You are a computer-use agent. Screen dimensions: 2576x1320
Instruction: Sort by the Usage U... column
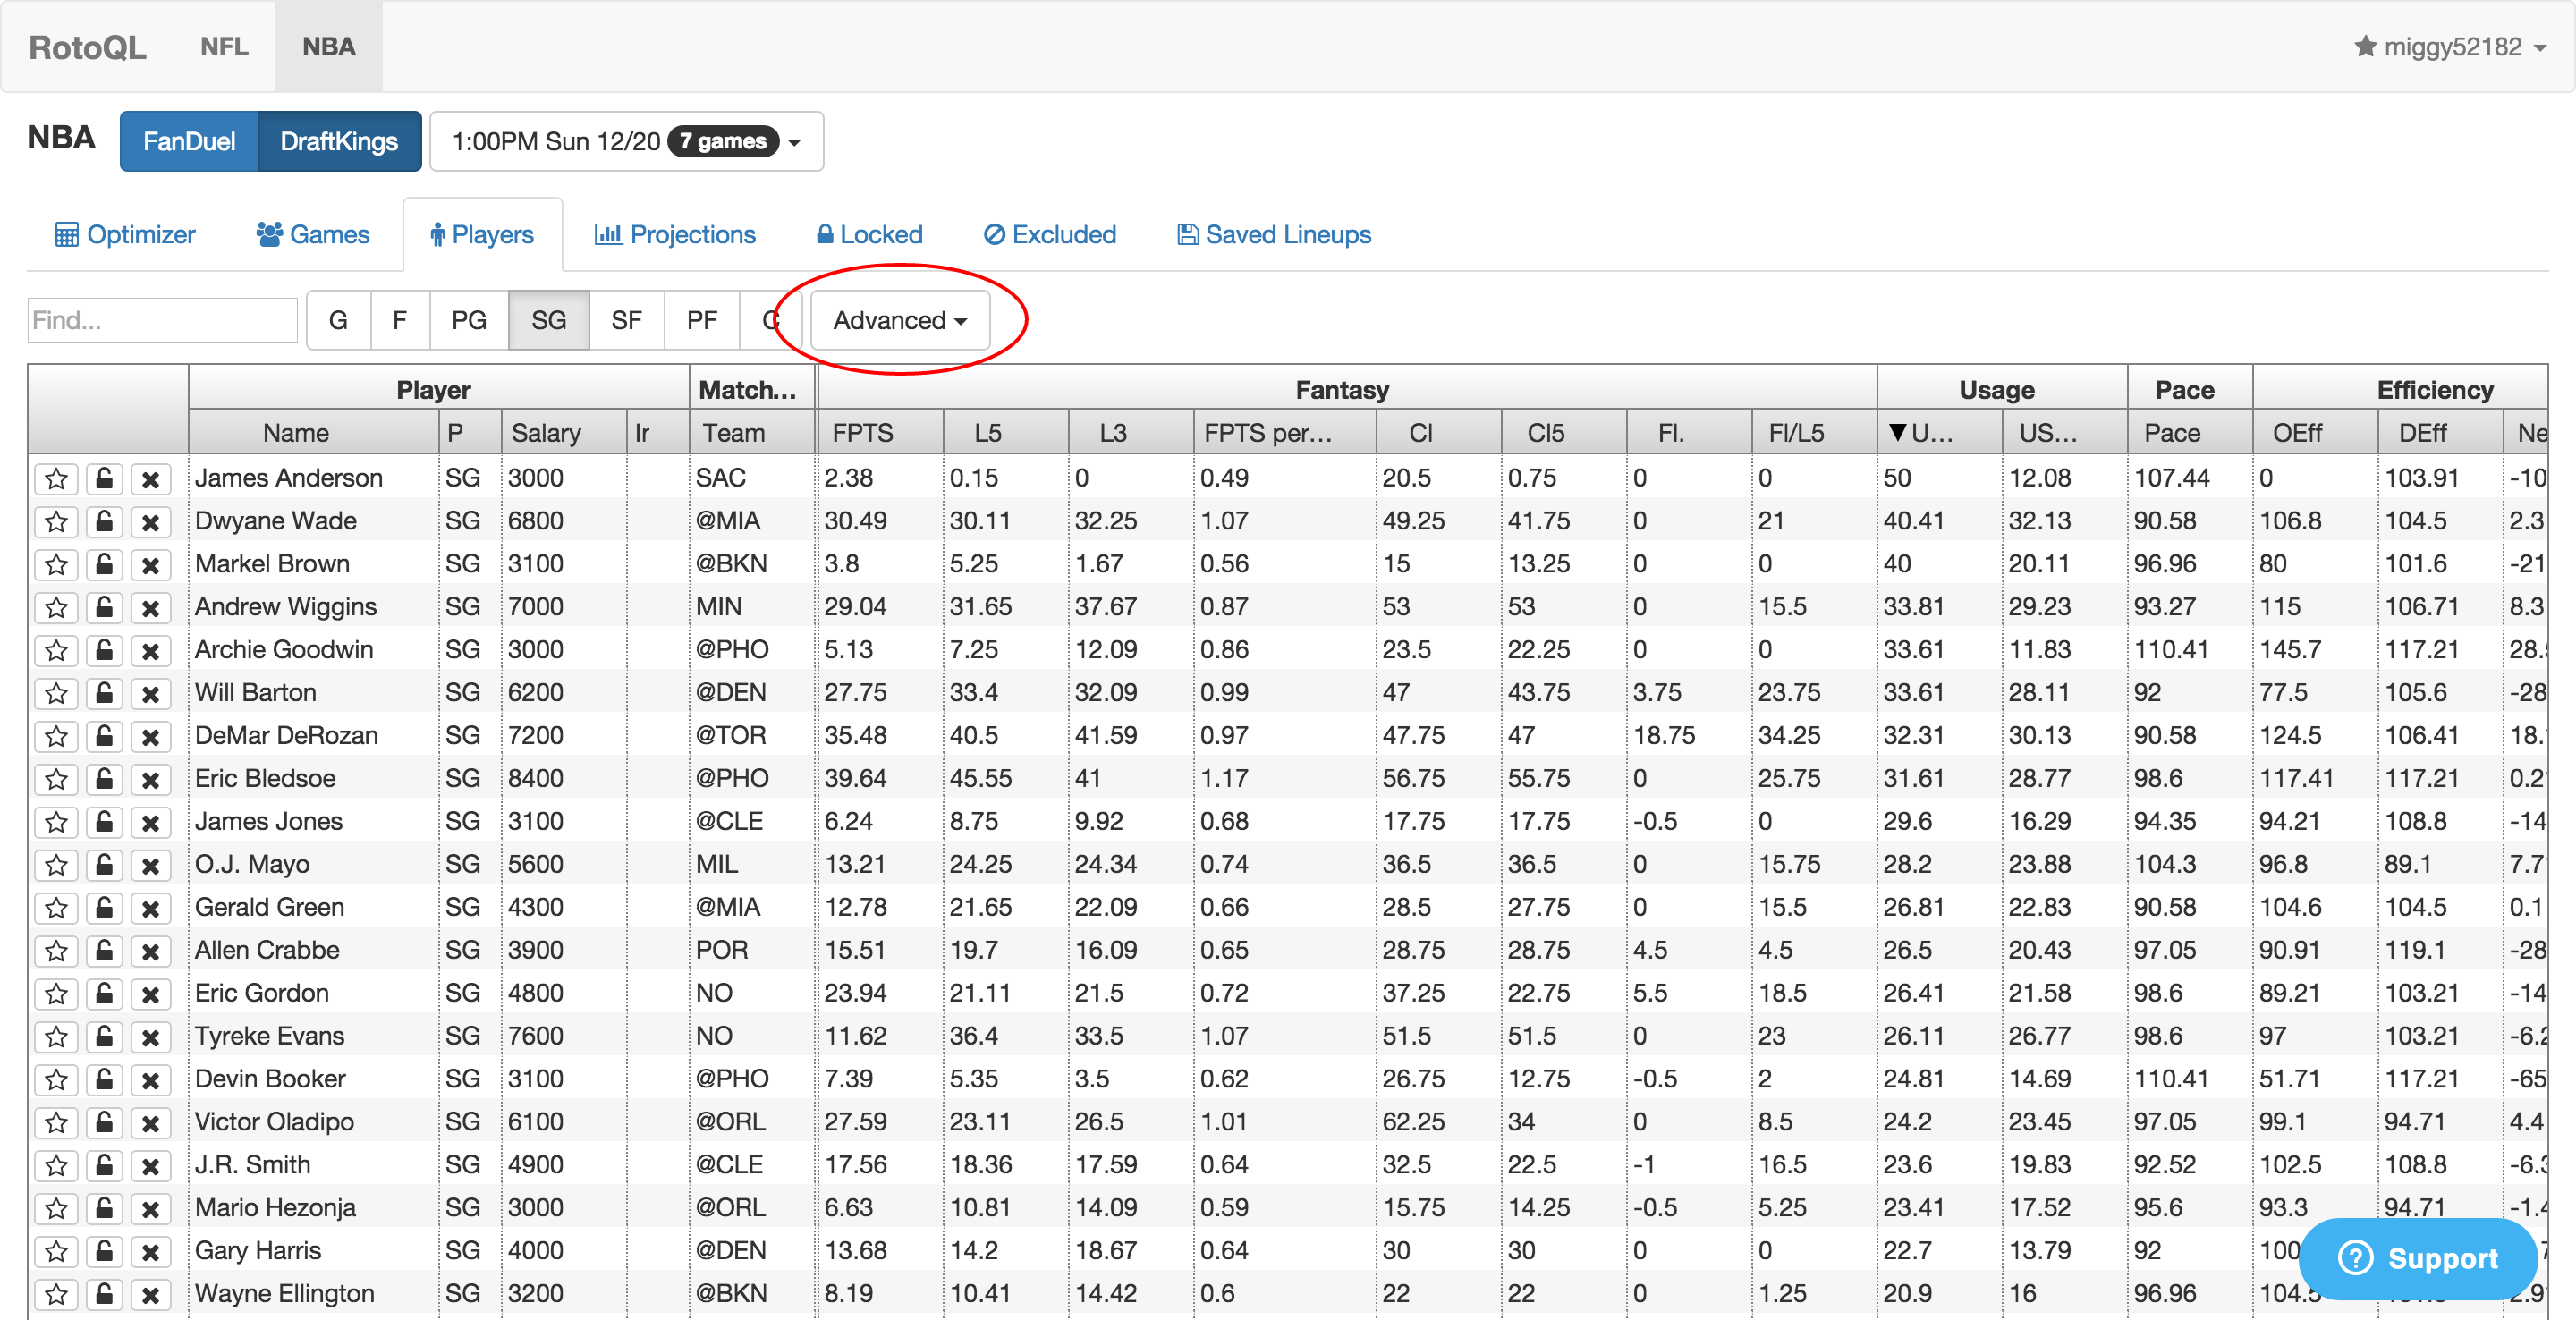point(1939,433)
